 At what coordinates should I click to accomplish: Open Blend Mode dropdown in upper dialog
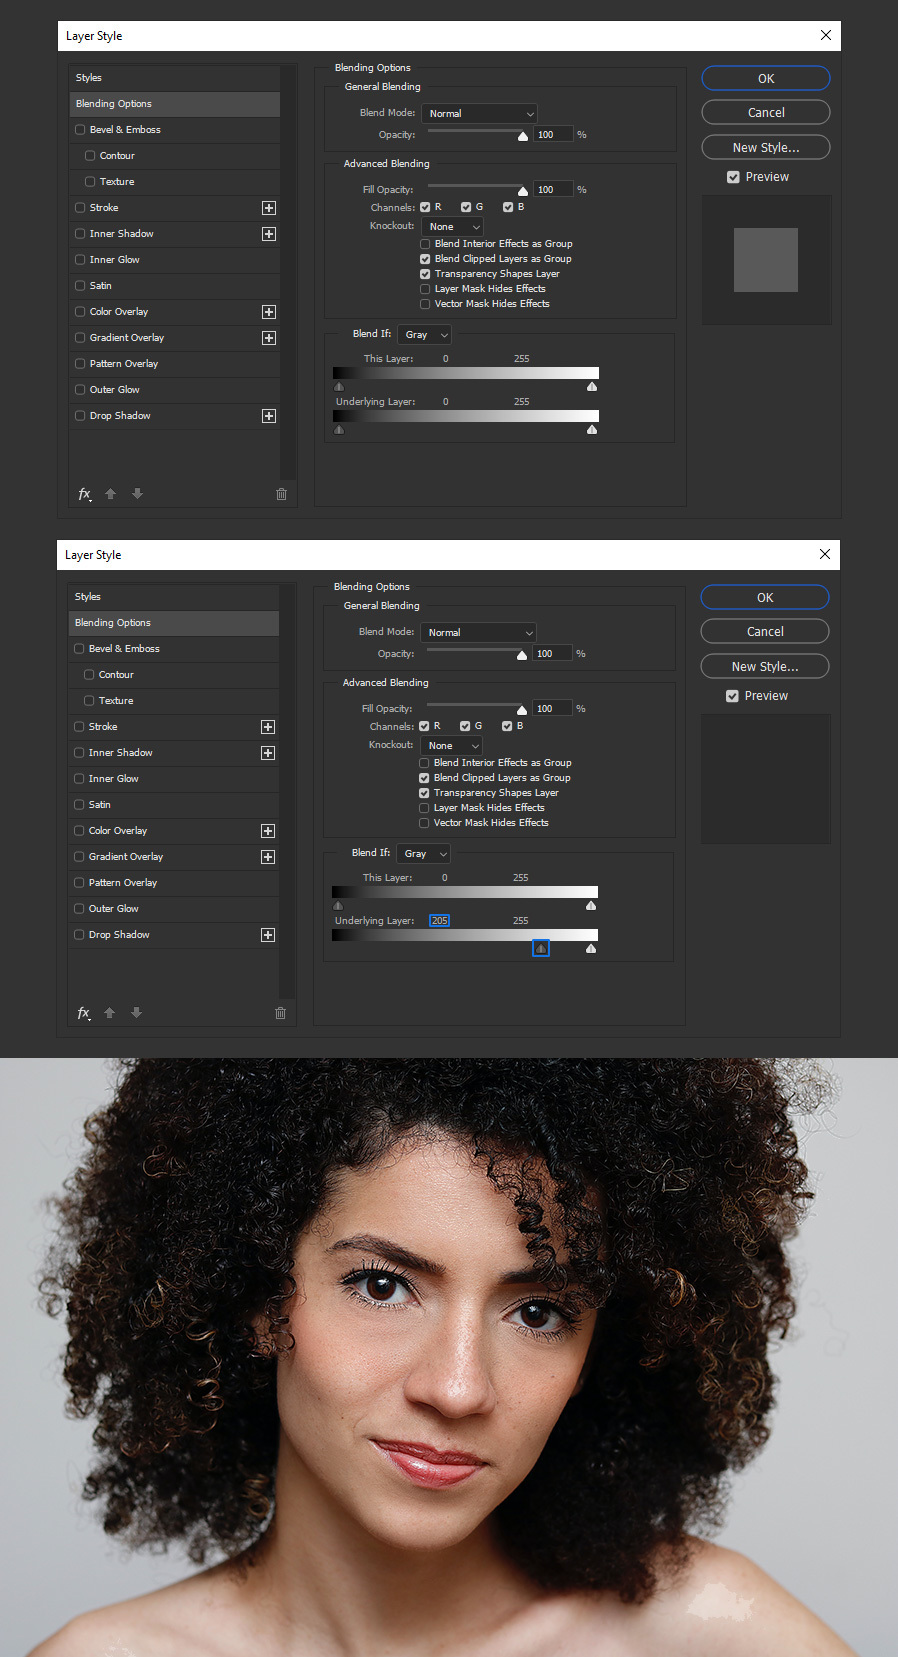point(480,114)
